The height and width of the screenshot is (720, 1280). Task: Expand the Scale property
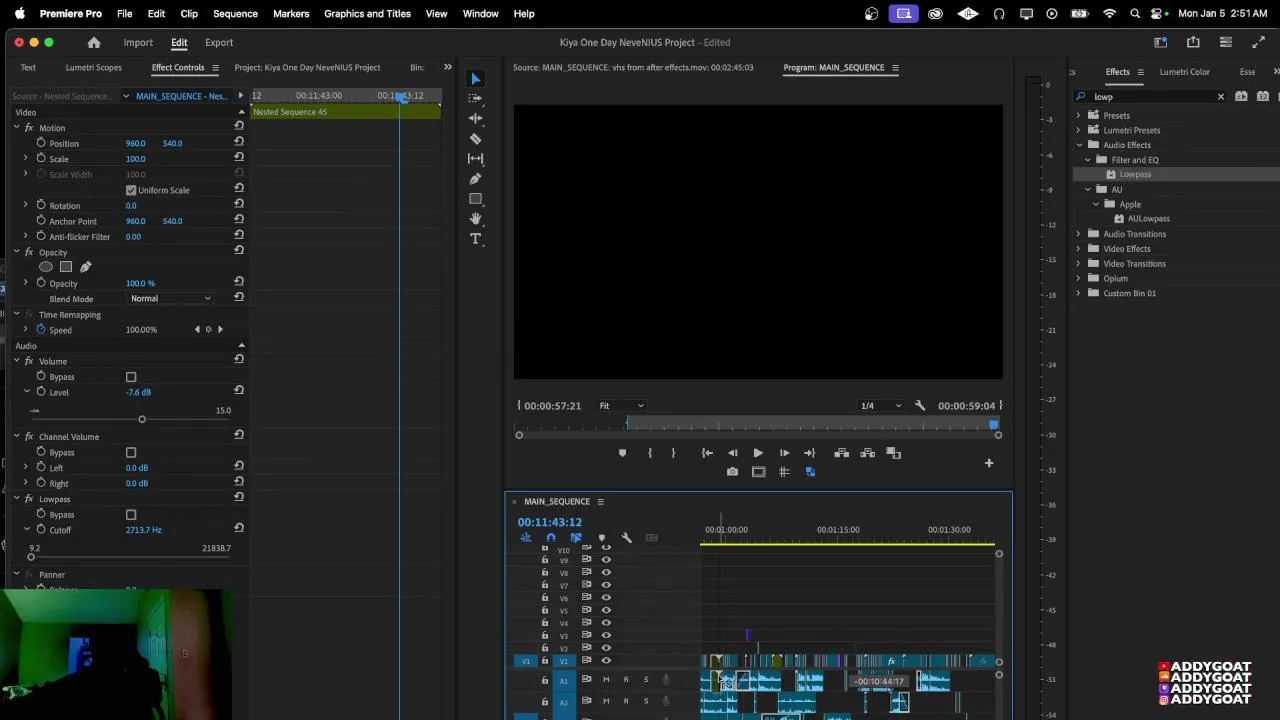pos(26,158)
